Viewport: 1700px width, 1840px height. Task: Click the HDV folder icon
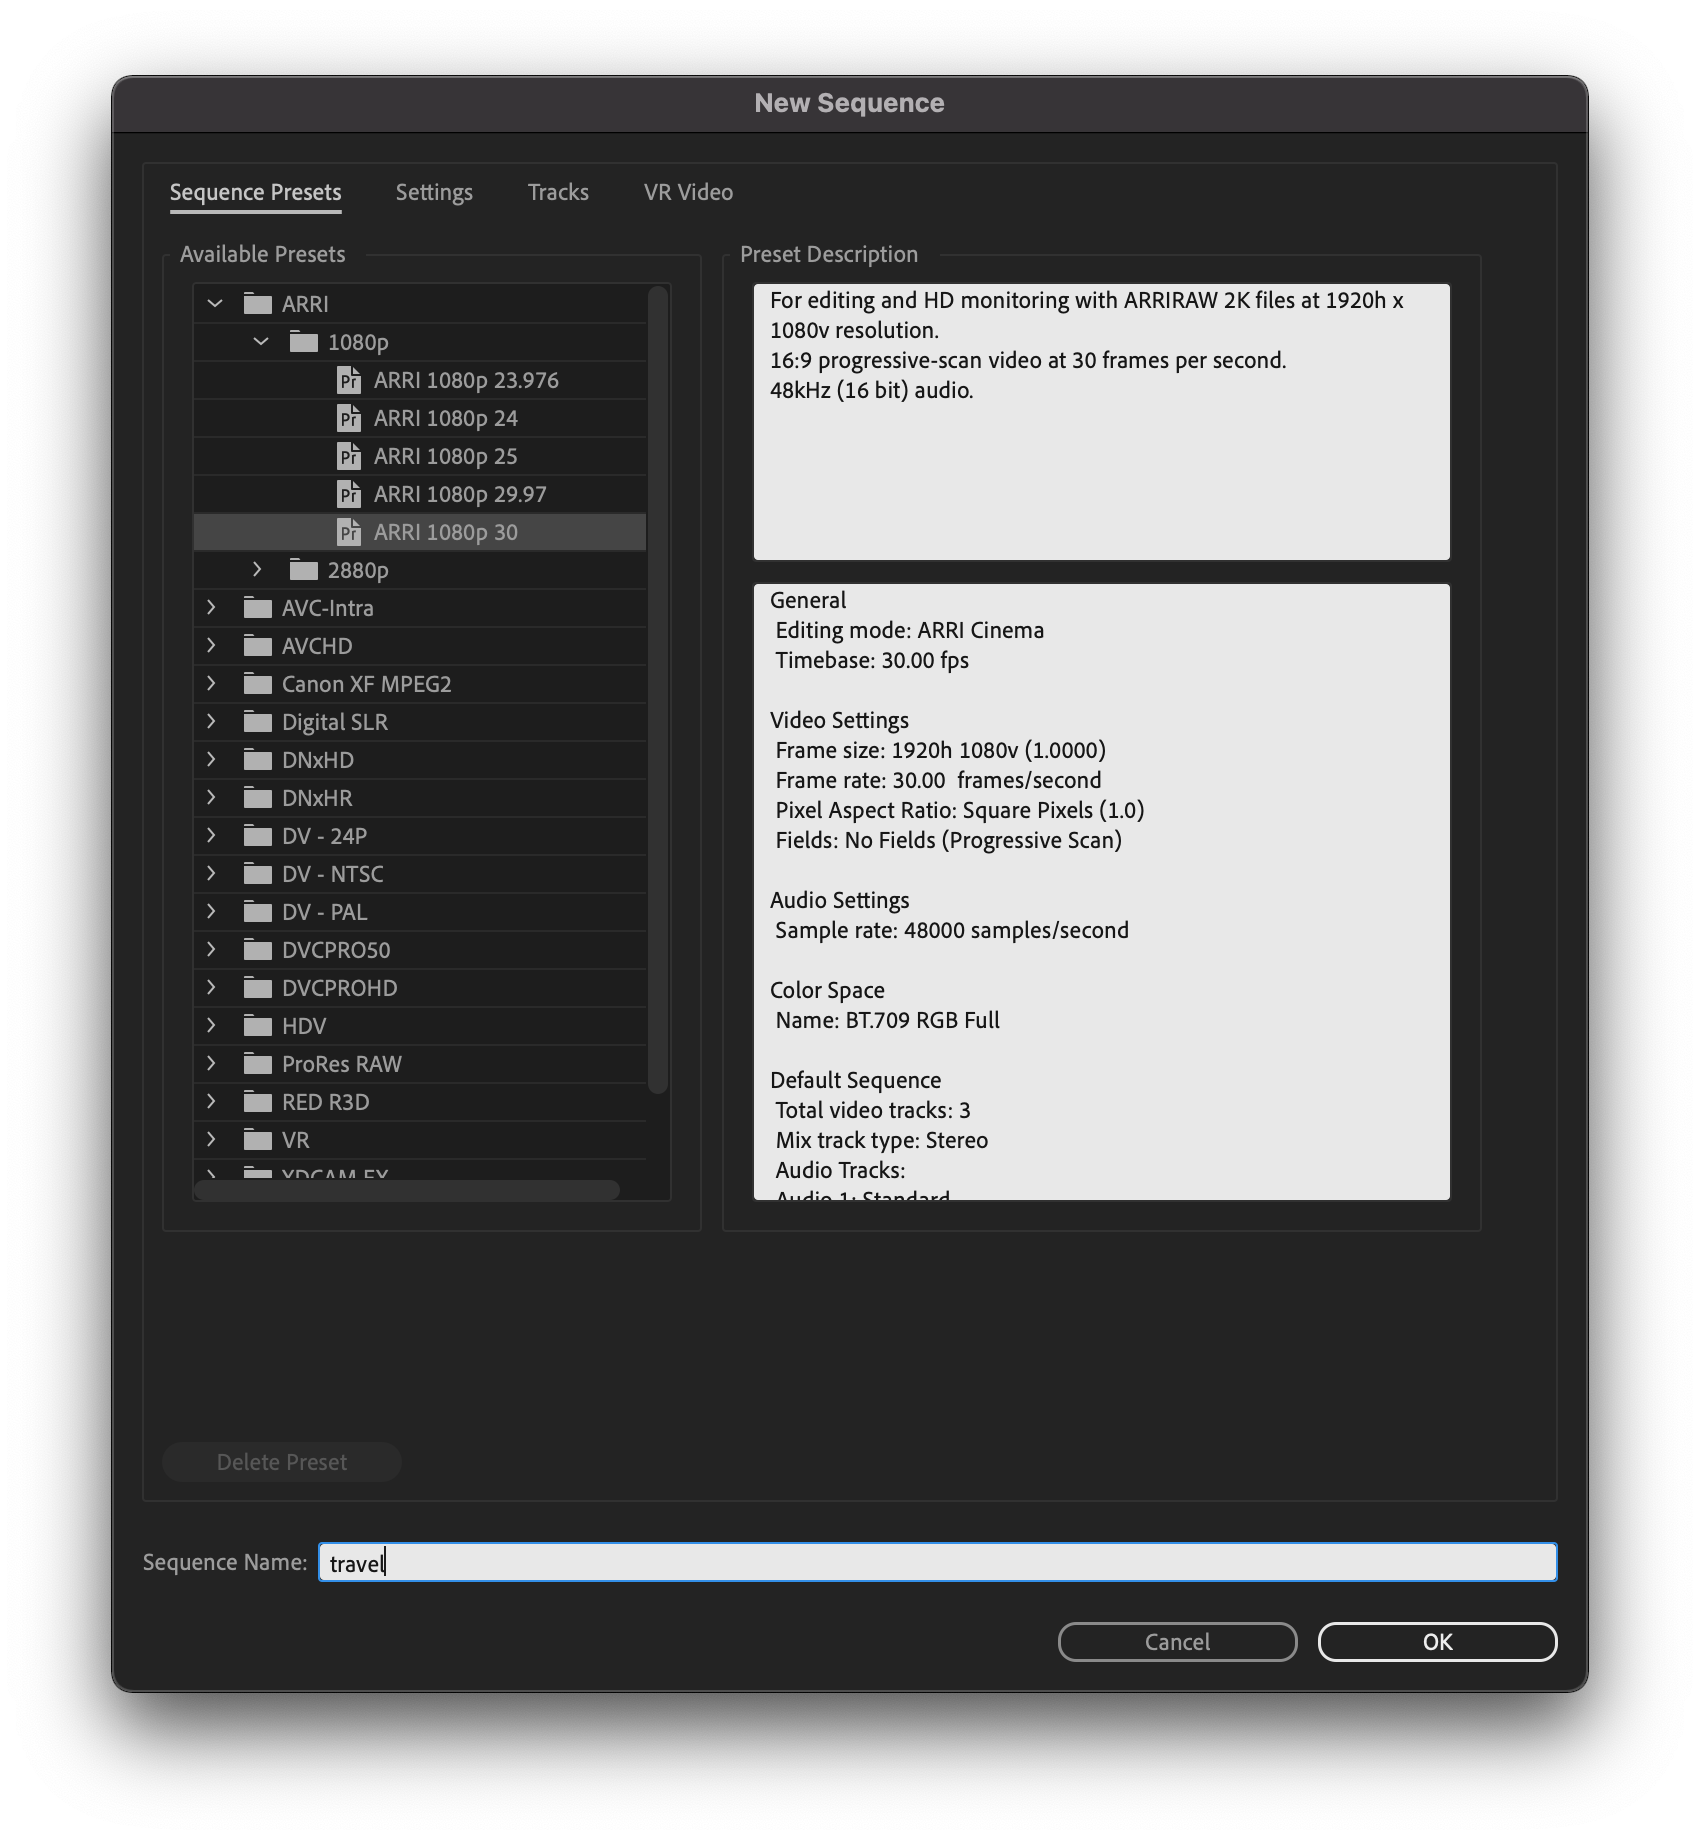tap(258, 1026)
